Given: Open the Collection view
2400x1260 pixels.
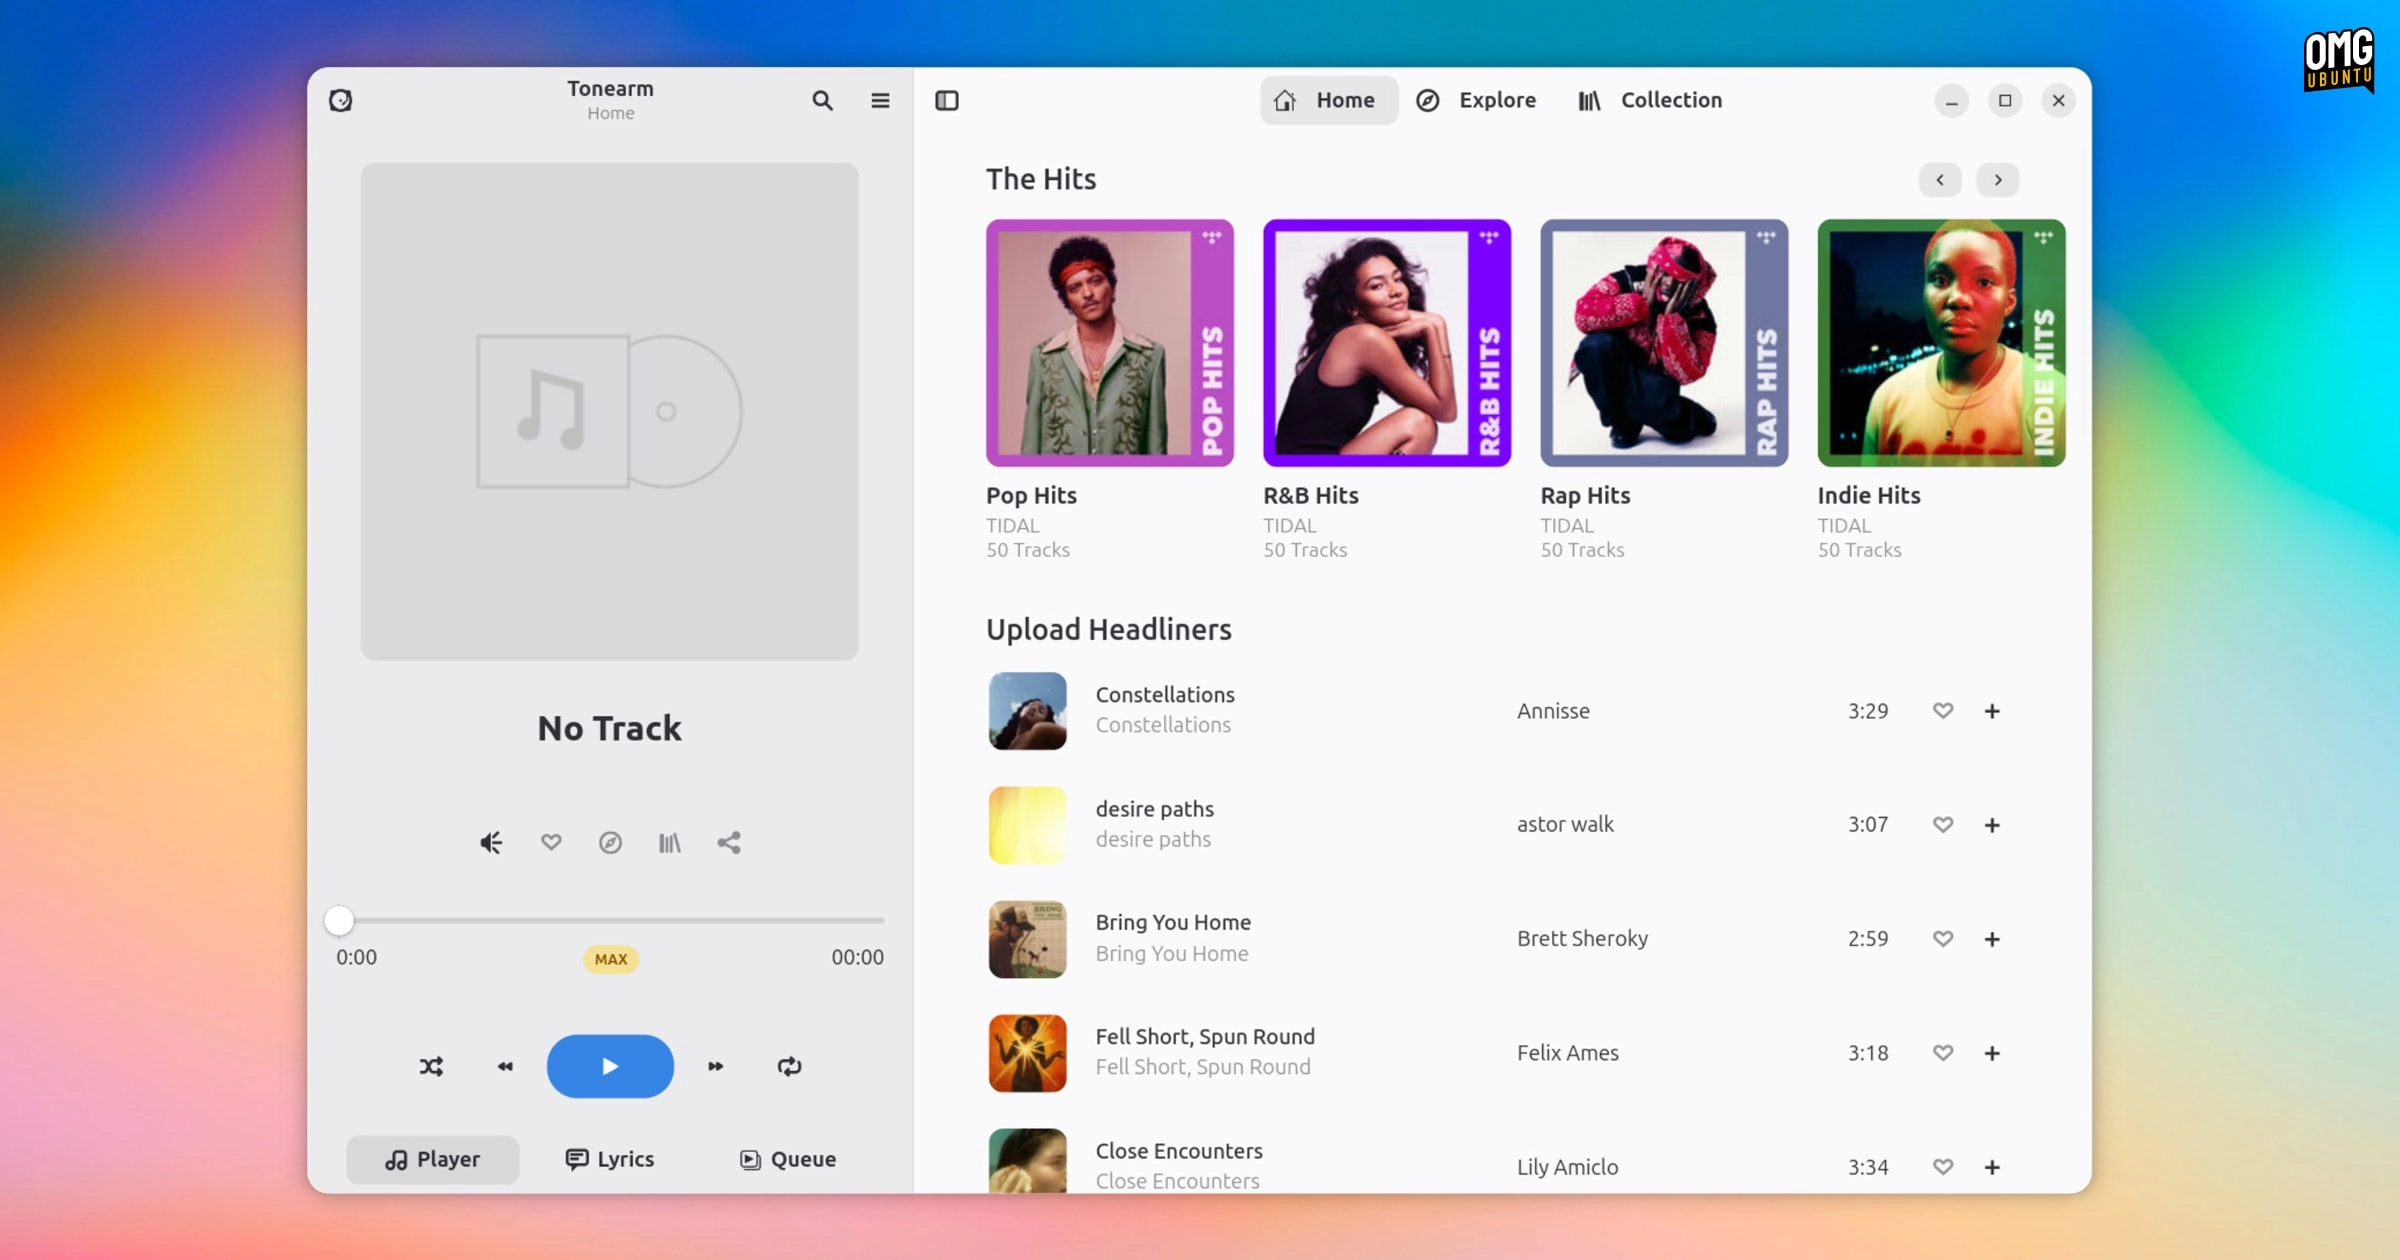Looking at the screenshot, I should click(x=1649, y=100).
